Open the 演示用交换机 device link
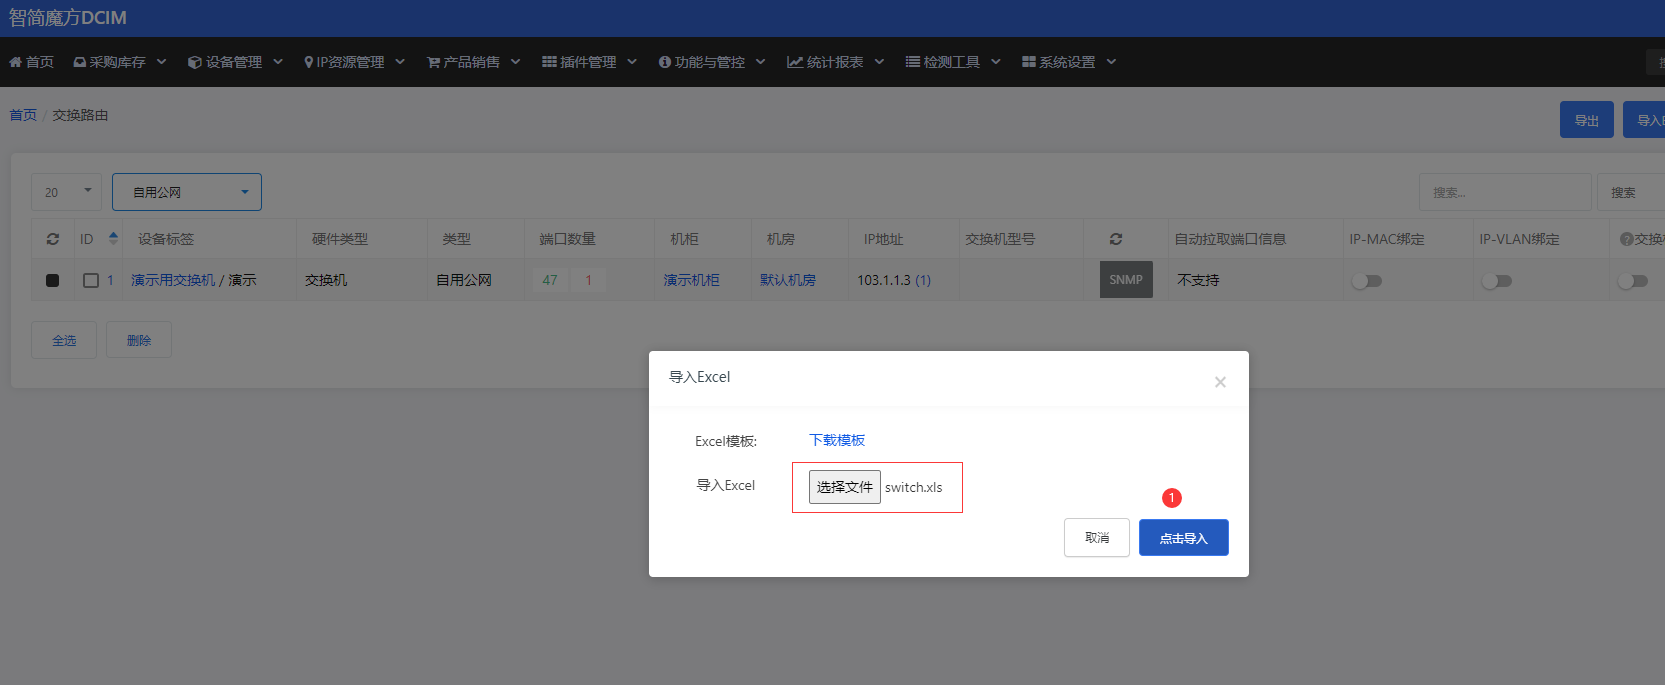 (x=173, y=280)
